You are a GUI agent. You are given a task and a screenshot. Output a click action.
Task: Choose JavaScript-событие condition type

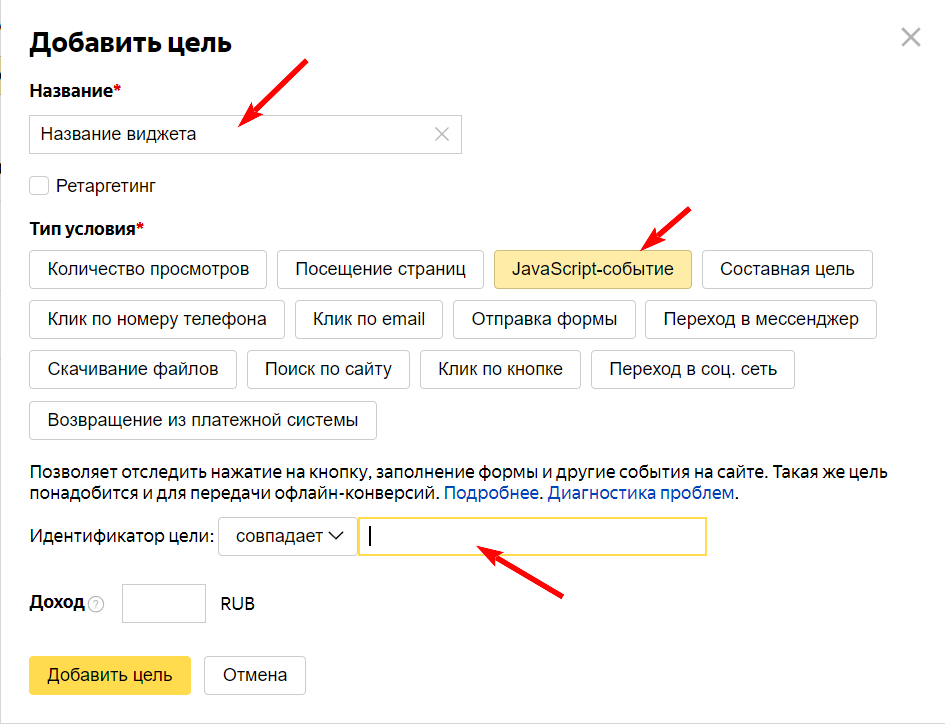click(x=593, y=269)
